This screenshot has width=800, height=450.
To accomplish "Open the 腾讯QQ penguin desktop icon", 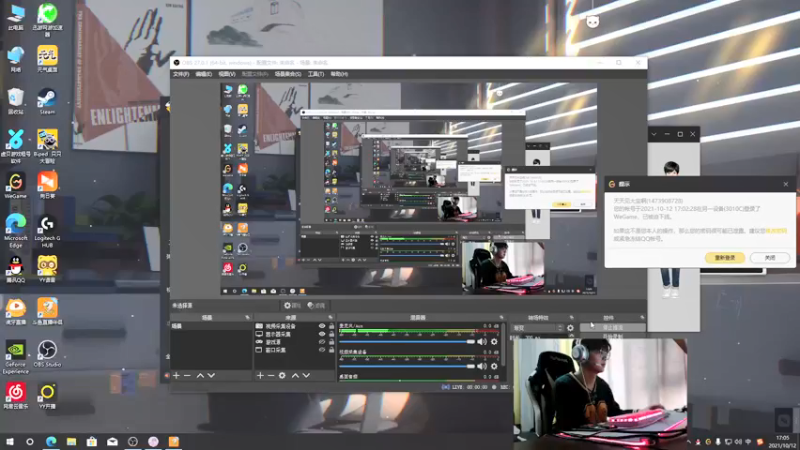I will [x=16, y=270].
